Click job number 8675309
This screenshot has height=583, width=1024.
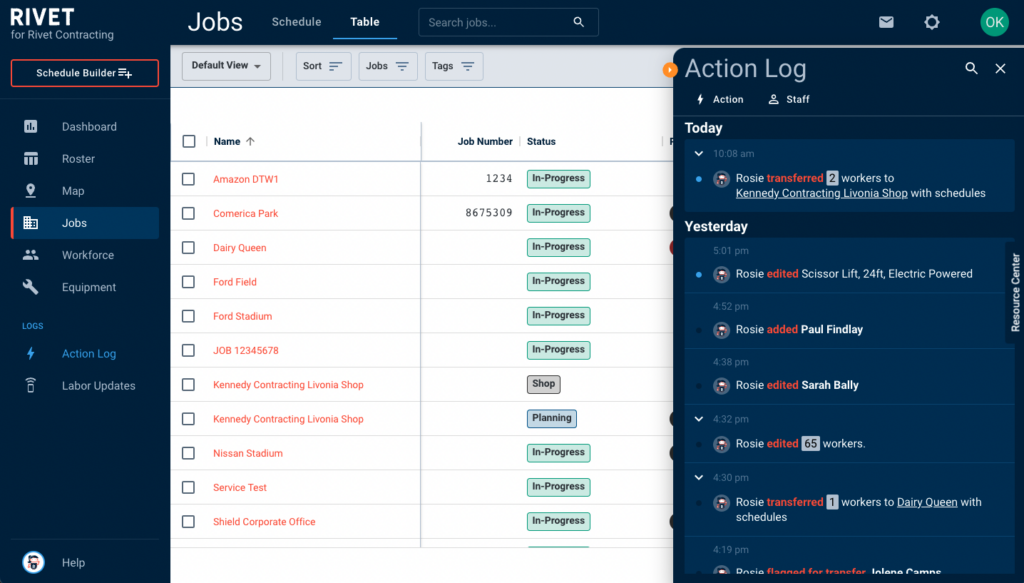(x=488, y=213)
